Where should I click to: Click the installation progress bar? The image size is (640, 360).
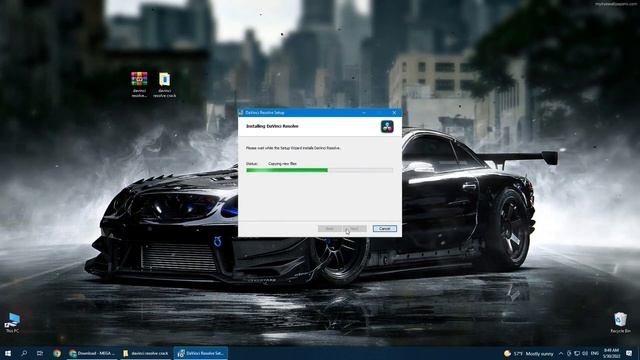(x=320, y=170)
